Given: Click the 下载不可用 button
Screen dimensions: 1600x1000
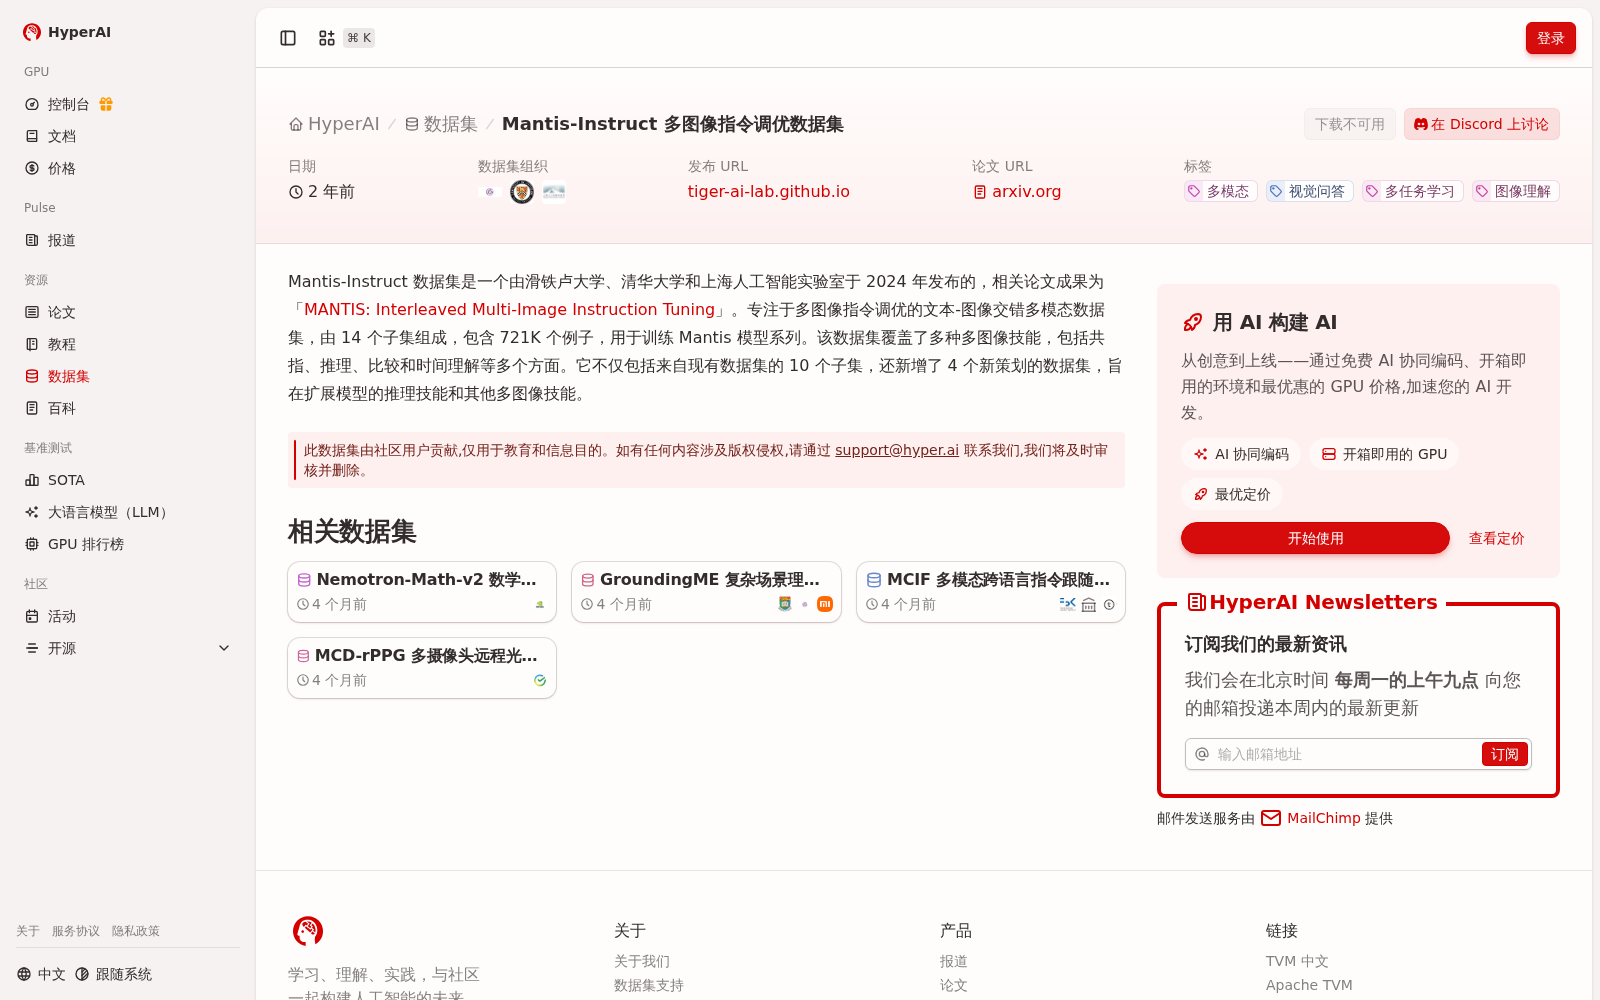Looking at the screenshot, I should point(1349,124).
